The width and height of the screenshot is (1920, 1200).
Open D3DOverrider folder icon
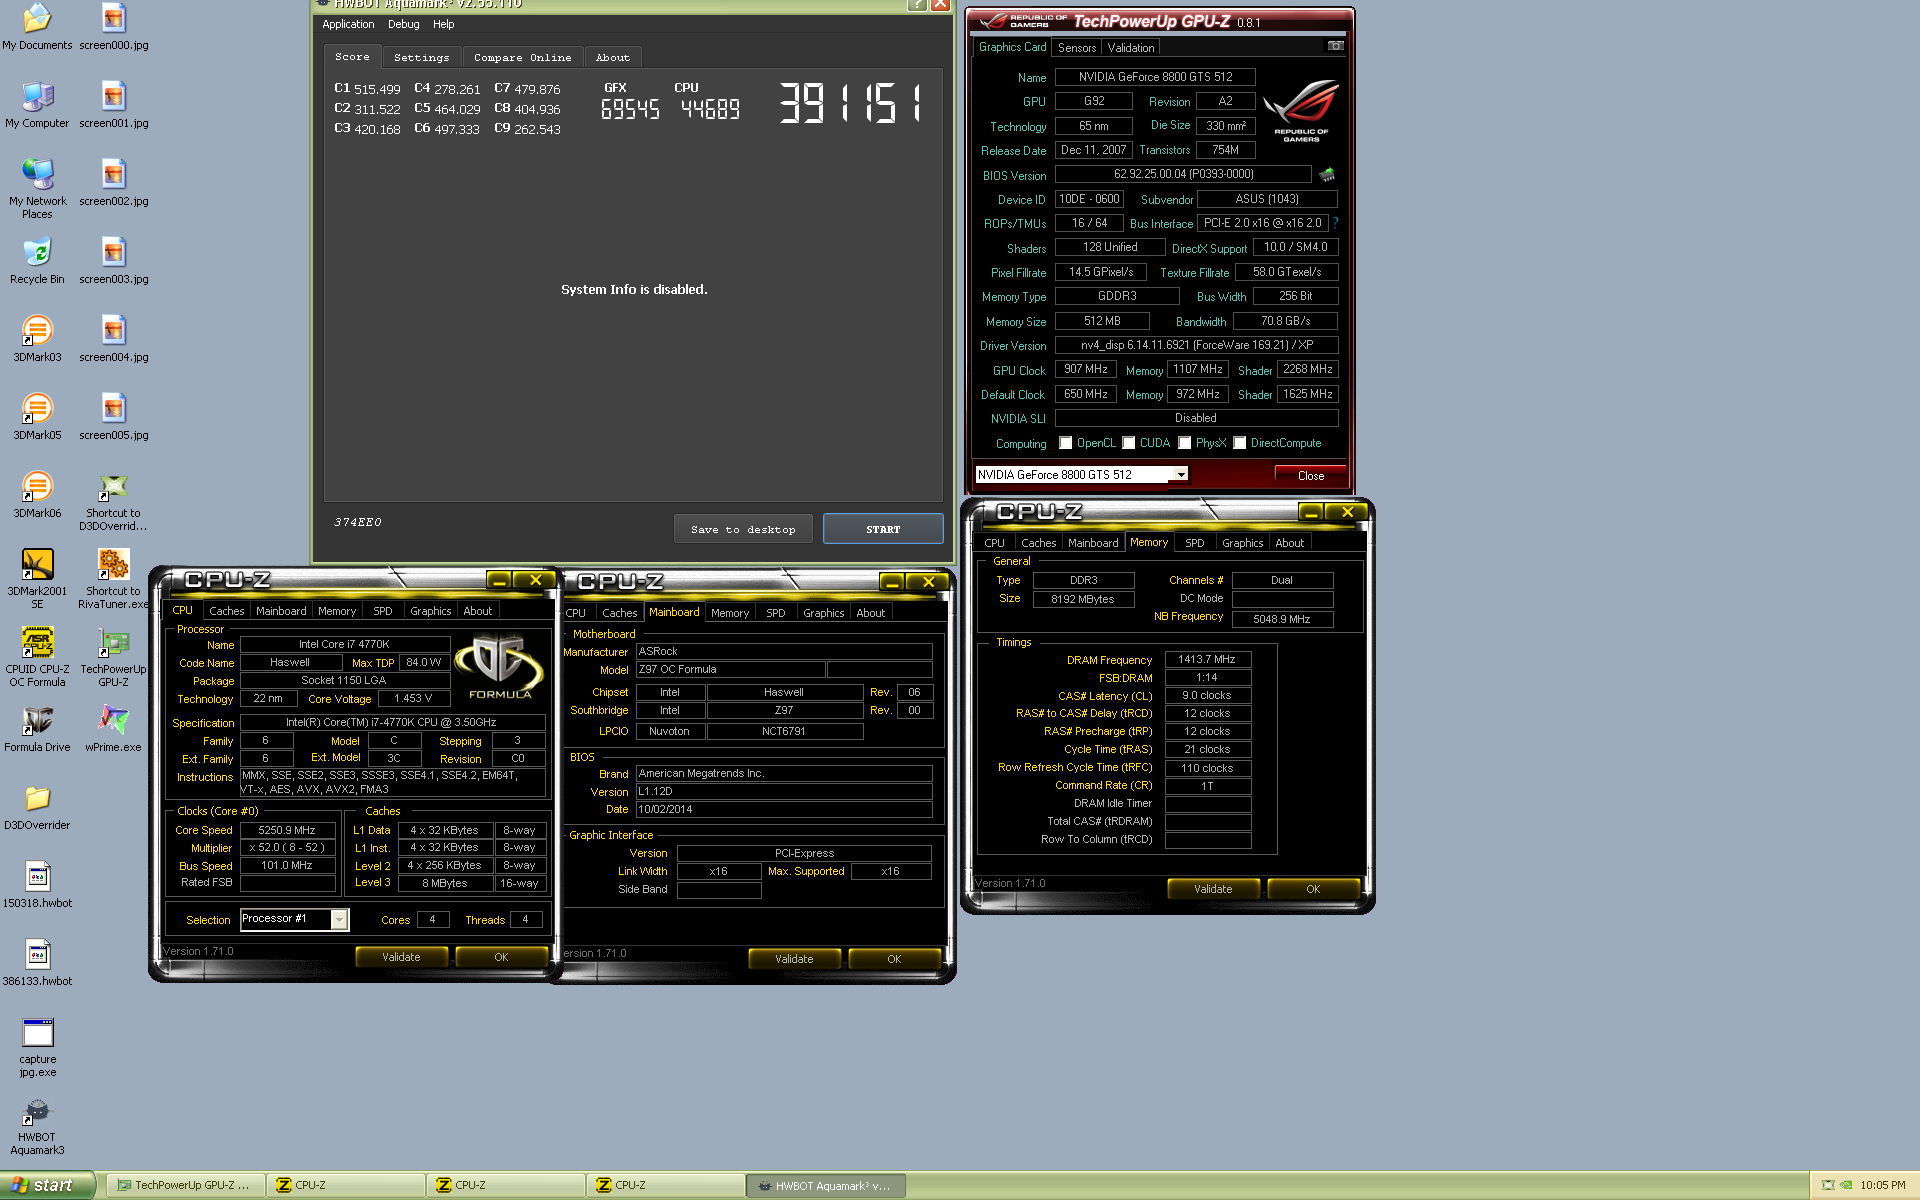37,807
